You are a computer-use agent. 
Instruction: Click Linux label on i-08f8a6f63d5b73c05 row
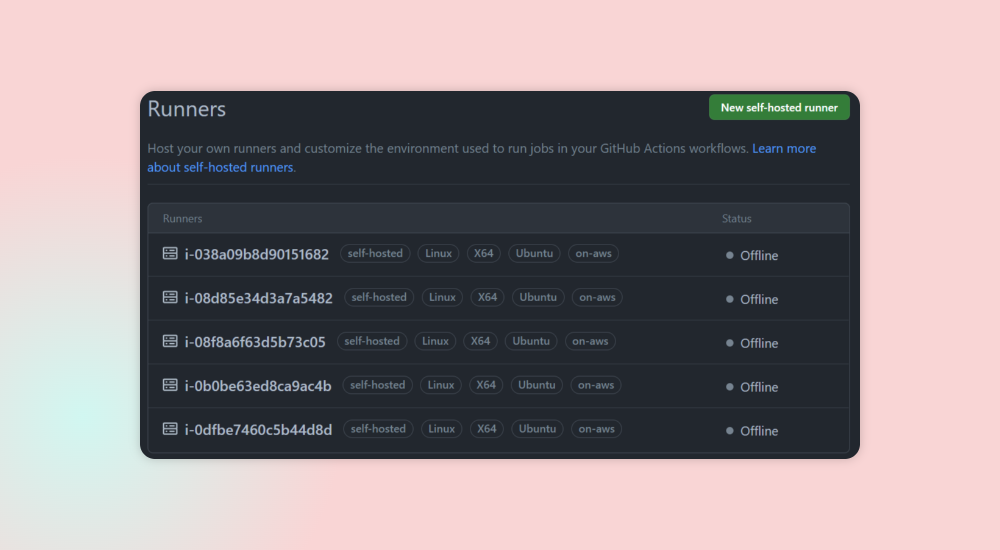(435, 341)
